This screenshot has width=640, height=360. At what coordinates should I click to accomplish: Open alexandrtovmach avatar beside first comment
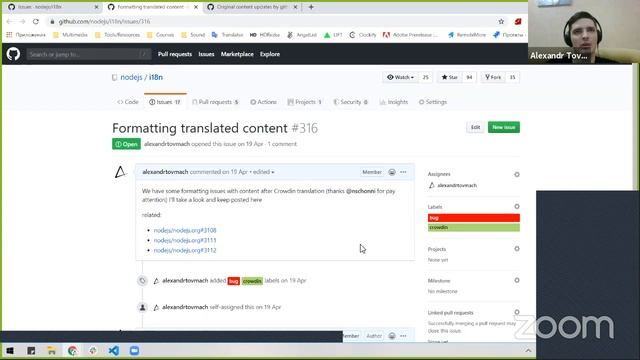120,172
